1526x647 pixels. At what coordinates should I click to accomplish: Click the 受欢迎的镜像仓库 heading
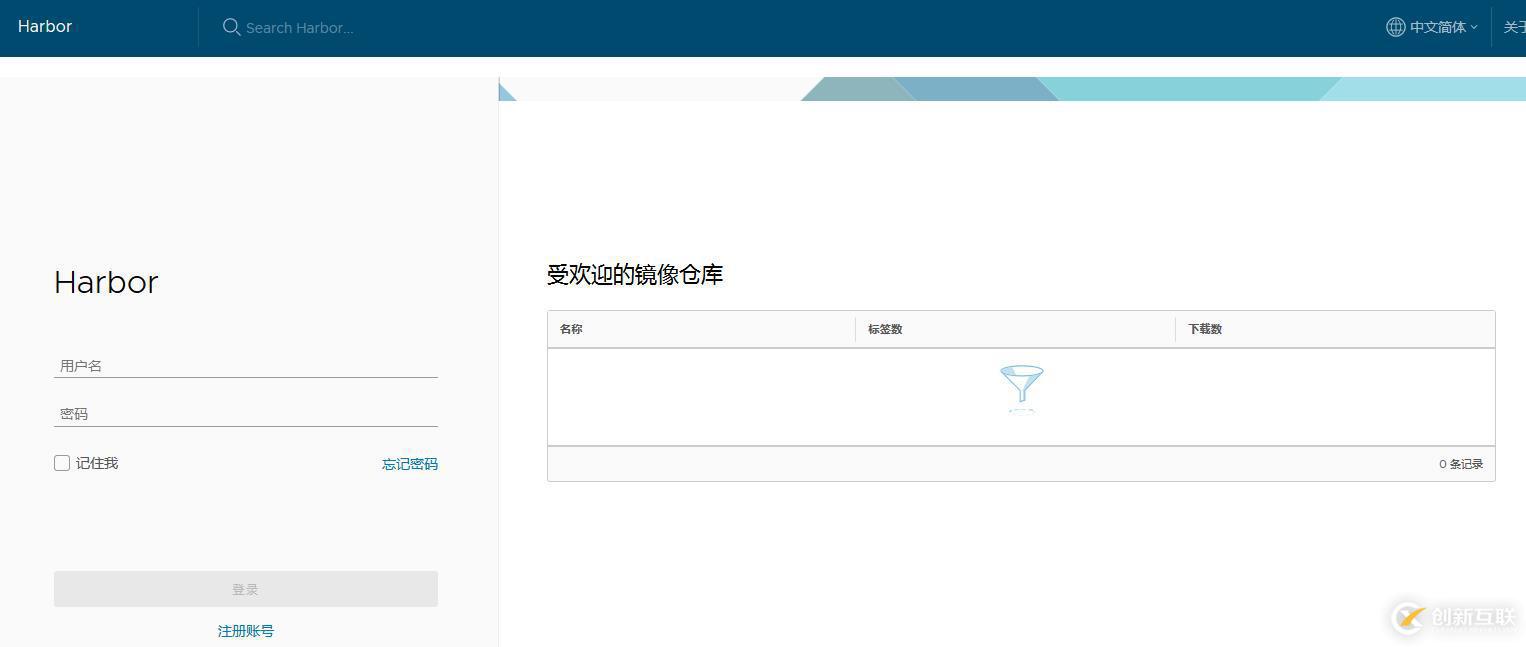[x=635, y=275]
